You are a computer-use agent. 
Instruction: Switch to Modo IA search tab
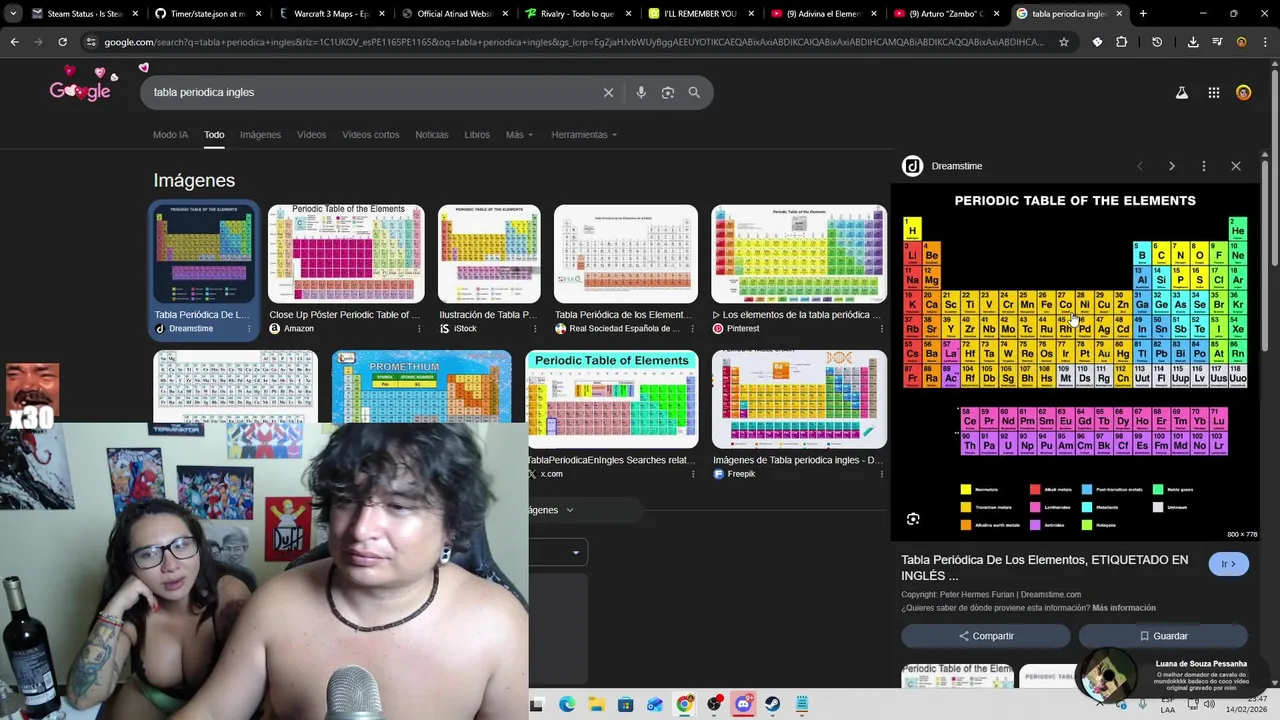click(170, 135)
